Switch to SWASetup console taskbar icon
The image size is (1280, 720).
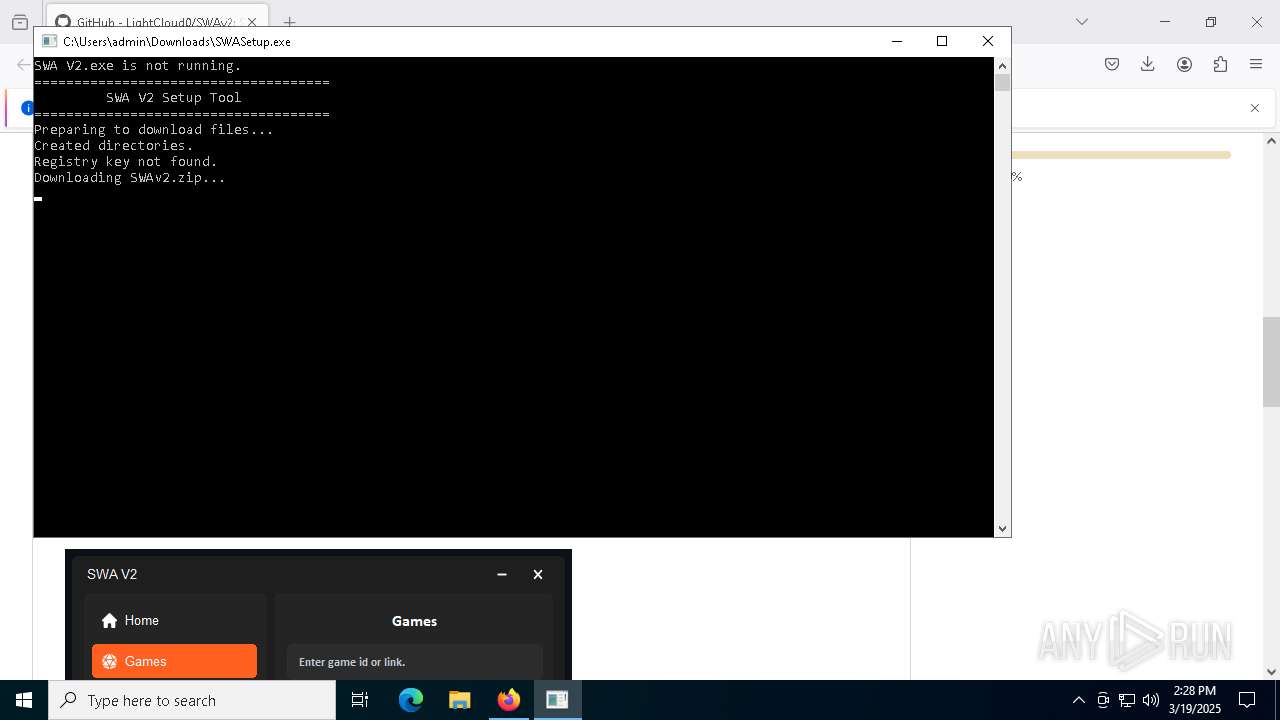point(557,700)
